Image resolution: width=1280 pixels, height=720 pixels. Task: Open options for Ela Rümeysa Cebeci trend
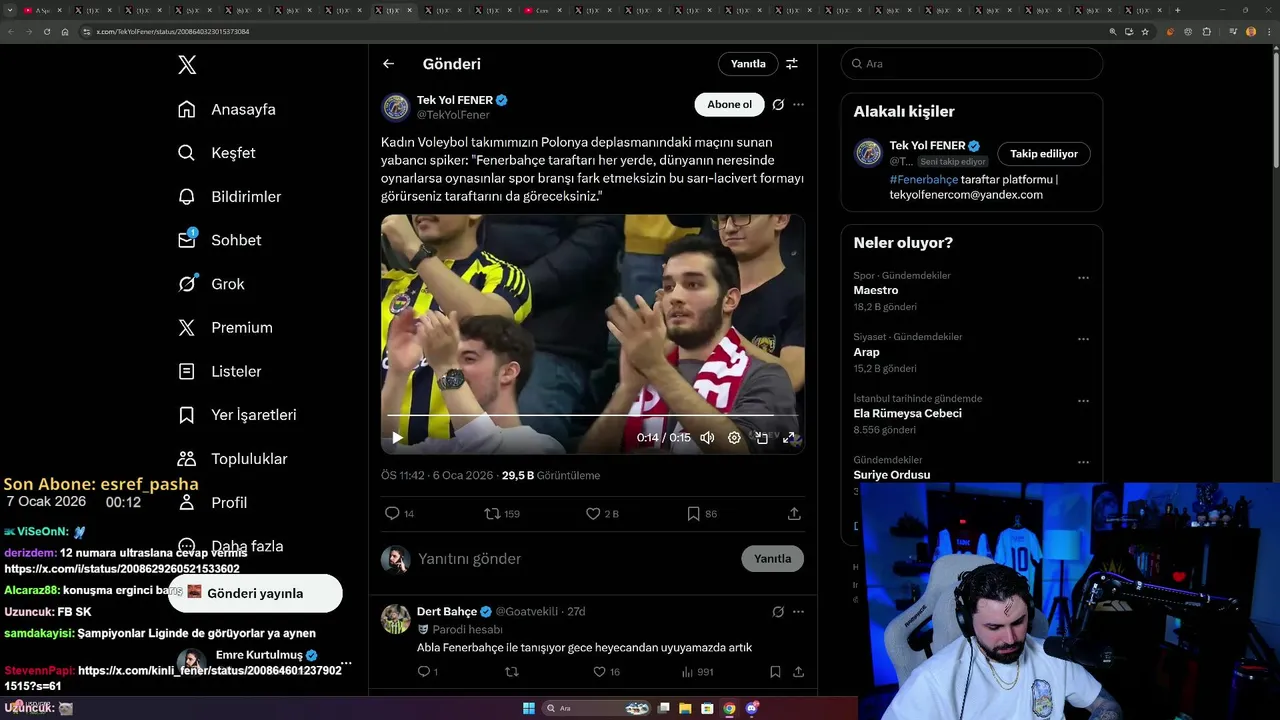pos(1083,401)
